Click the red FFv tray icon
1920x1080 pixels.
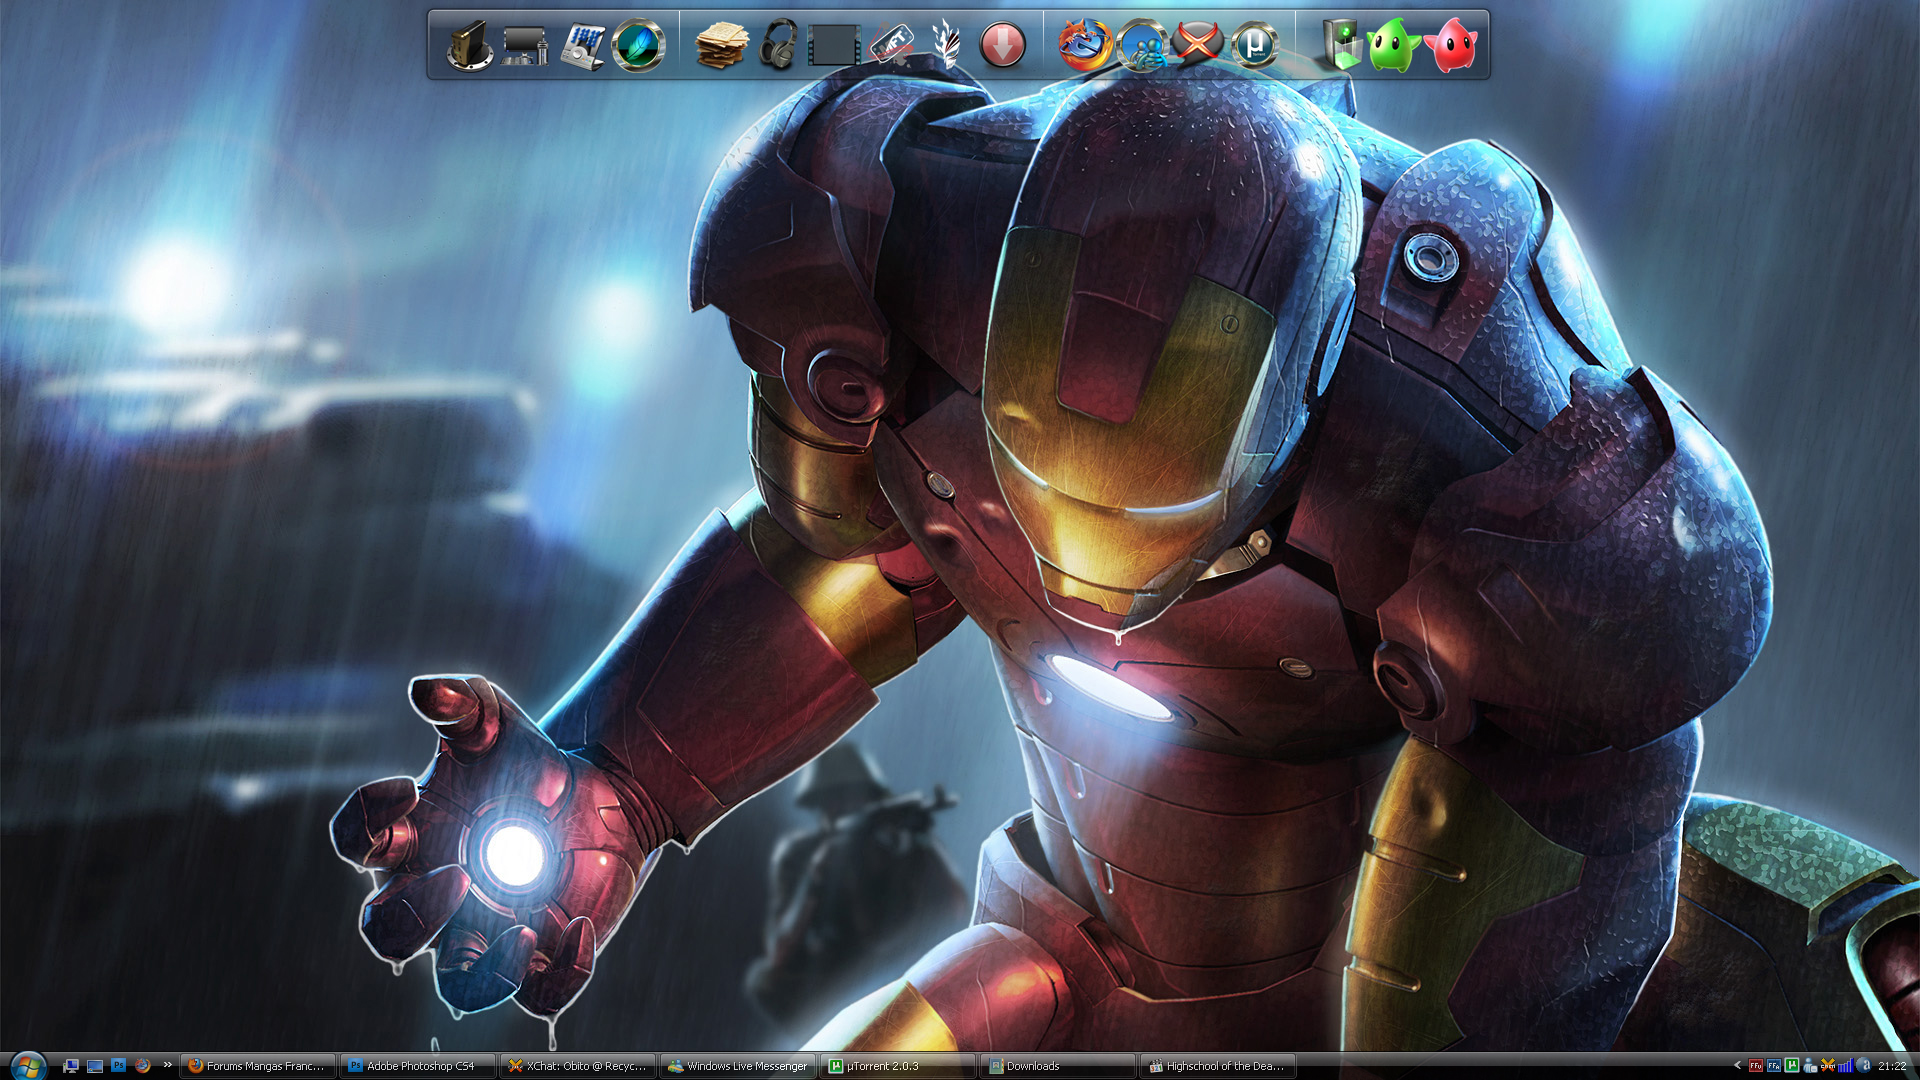click(x=1756, y=1065)
